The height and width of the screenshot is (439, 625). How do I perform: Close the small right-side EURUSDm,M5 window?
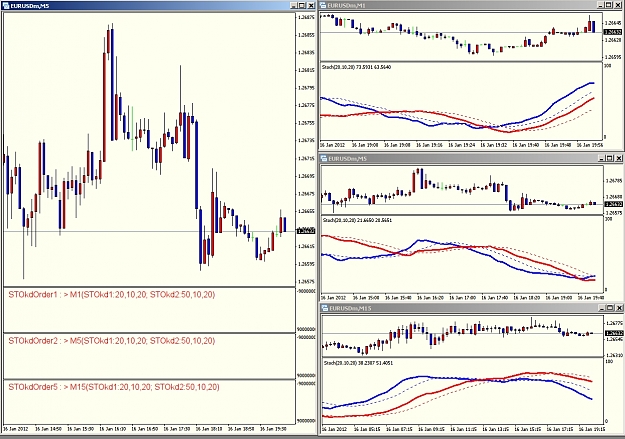pos(619,158)
